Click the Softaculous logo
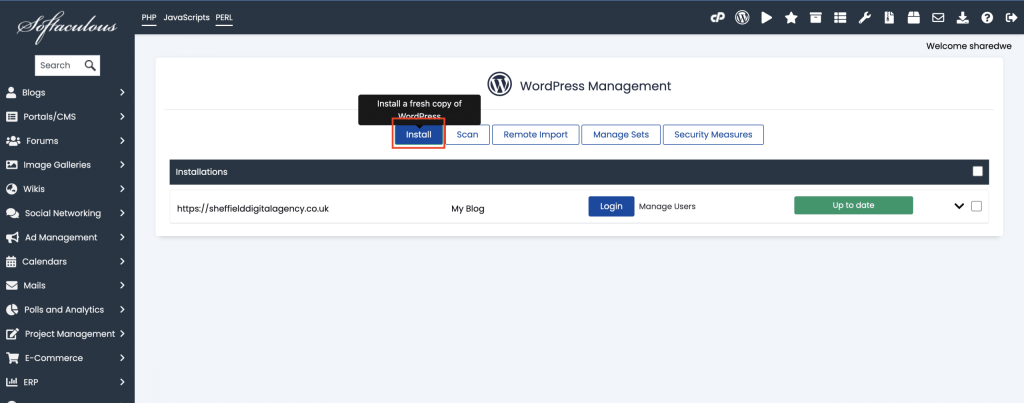Screen dimensions: 1024x403 pyautogui.click(x=67, y=27)
